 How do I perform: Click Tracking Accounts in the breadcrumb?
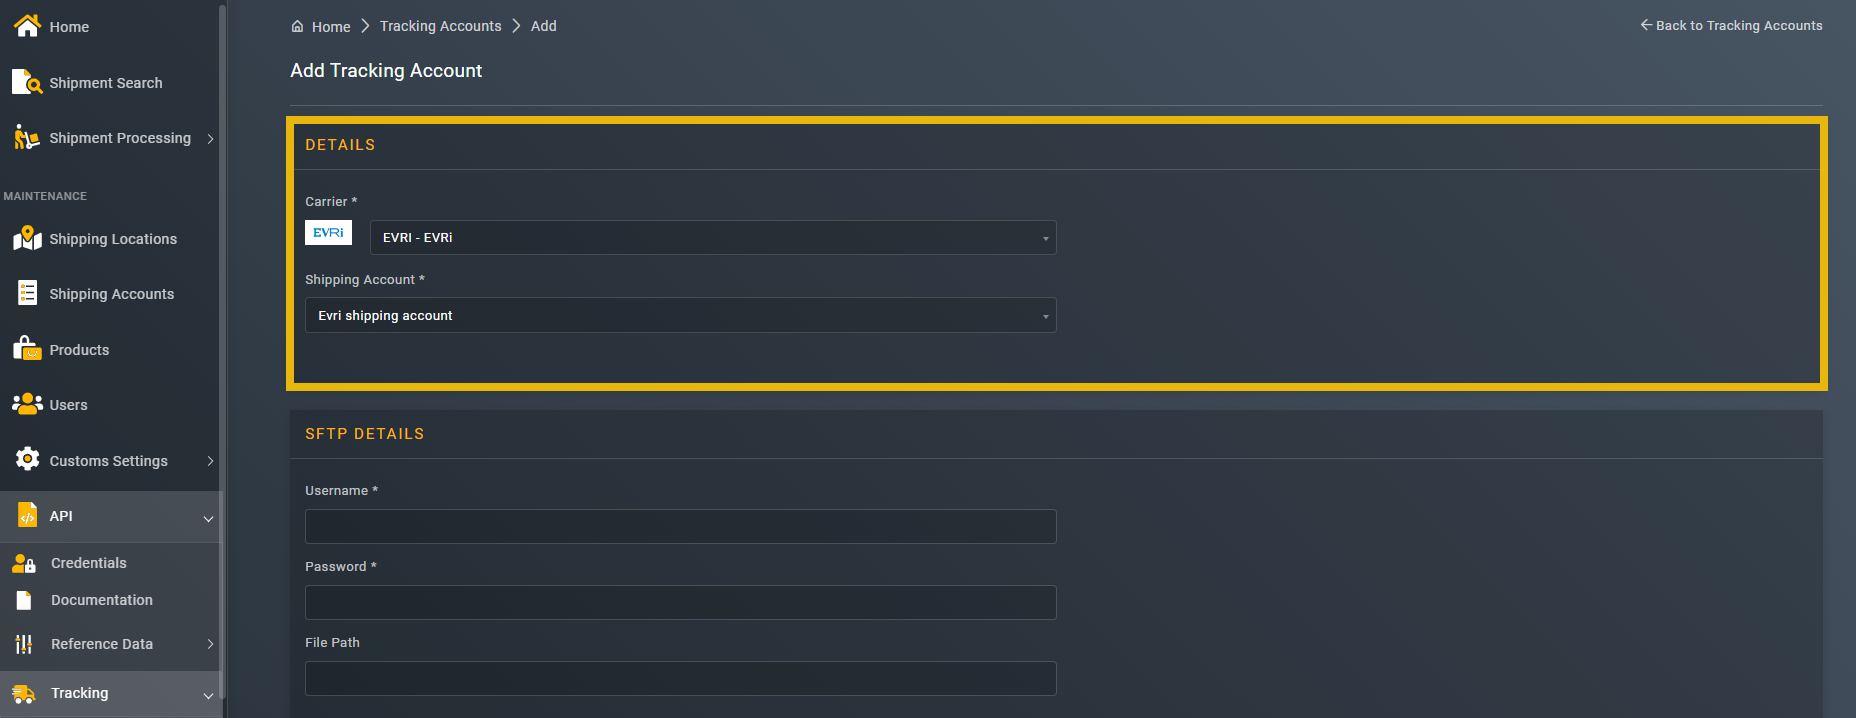click(439, 25)
